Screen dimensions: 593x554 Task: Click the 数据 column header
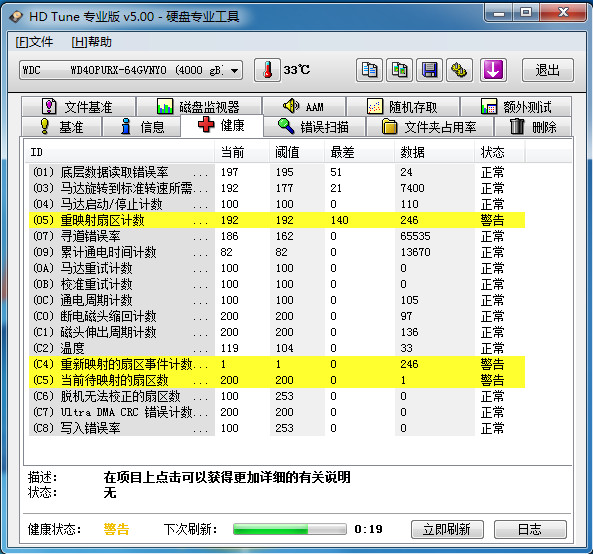[434, 152]
